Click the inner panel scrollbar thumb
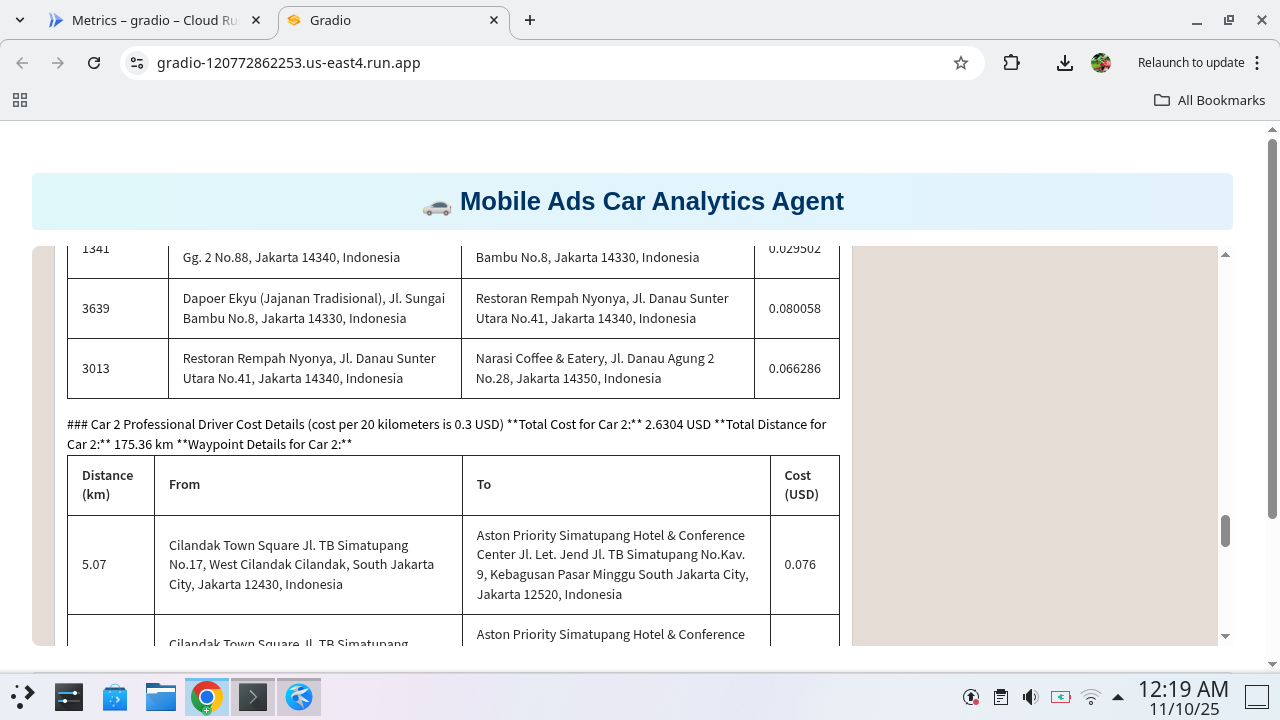Viewport: 1280px width, 720px height. point(1225,531)
